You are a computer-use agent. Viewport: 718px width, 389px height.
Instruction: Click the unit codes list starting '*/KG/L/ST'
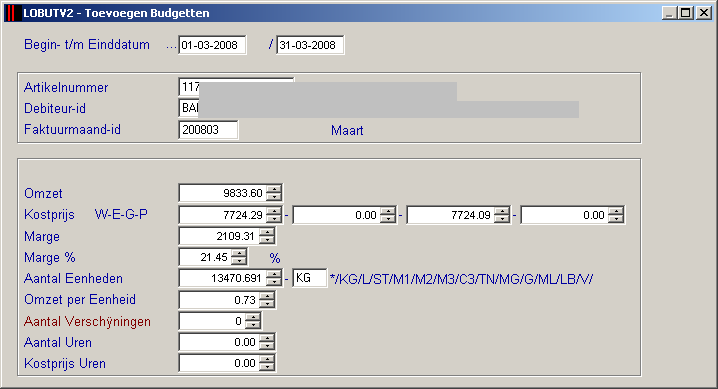461,279
